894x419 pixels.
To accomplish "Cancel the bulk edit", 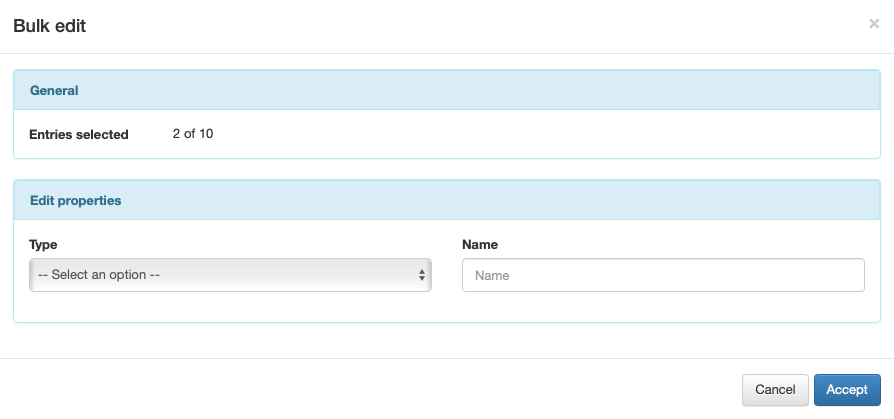I will 775,389.
